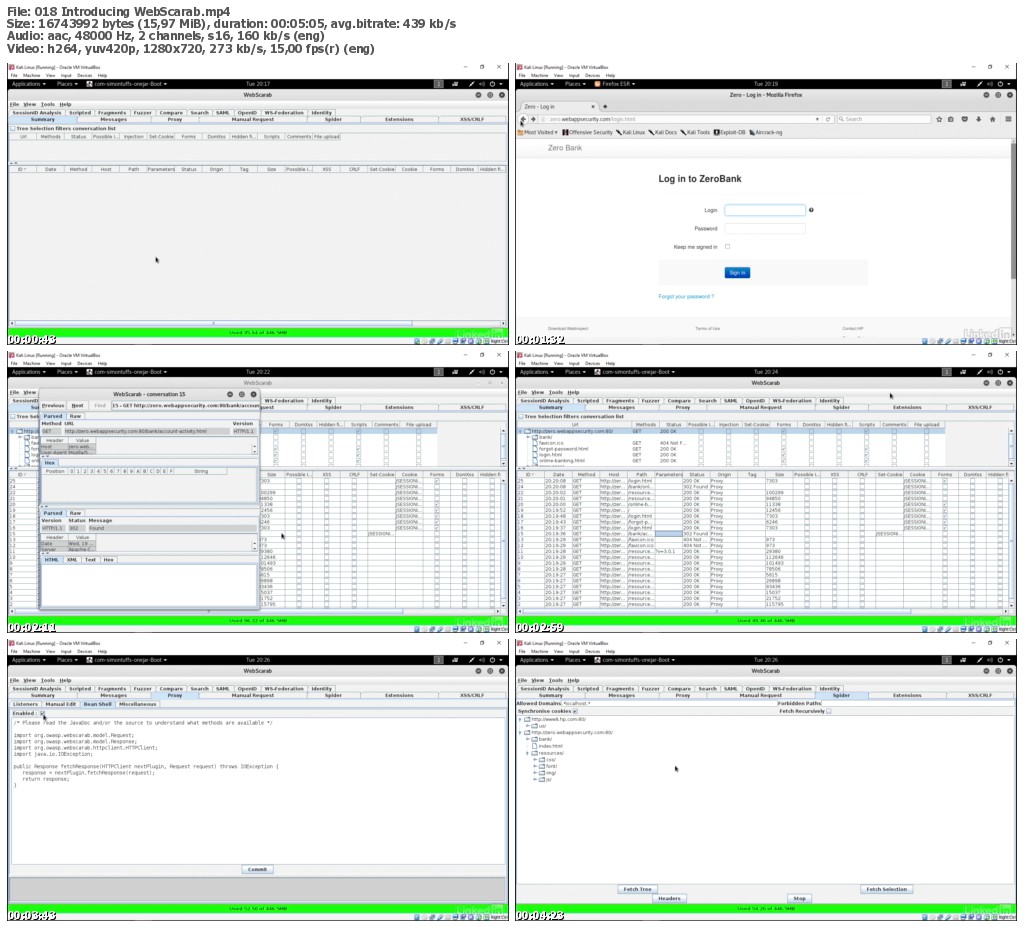In the 00:04:23 frame, click the 'Forbidden Paths' field

pyautogui.click(x=916, y=704)
